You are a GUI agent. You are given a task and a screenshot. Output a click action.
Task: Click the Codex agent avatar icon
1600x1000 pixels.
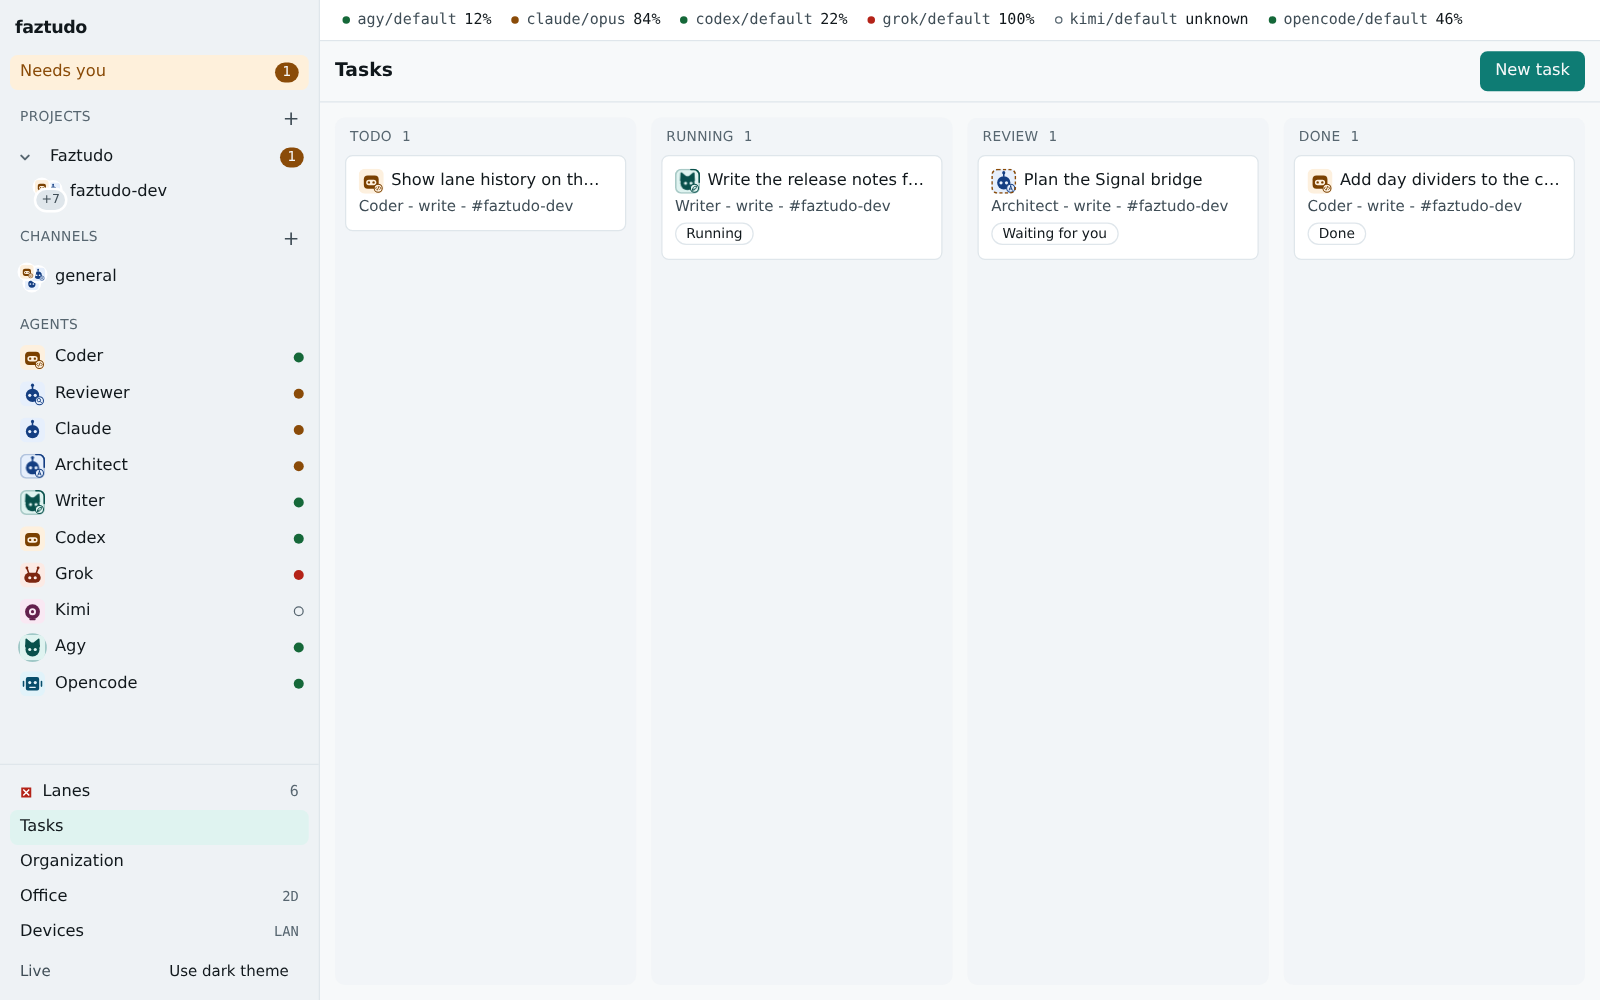[33, 539]
